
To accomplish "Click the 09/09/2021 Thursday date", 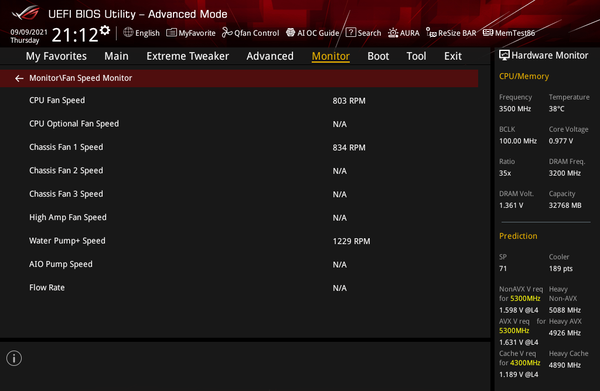I will (29, 36).
